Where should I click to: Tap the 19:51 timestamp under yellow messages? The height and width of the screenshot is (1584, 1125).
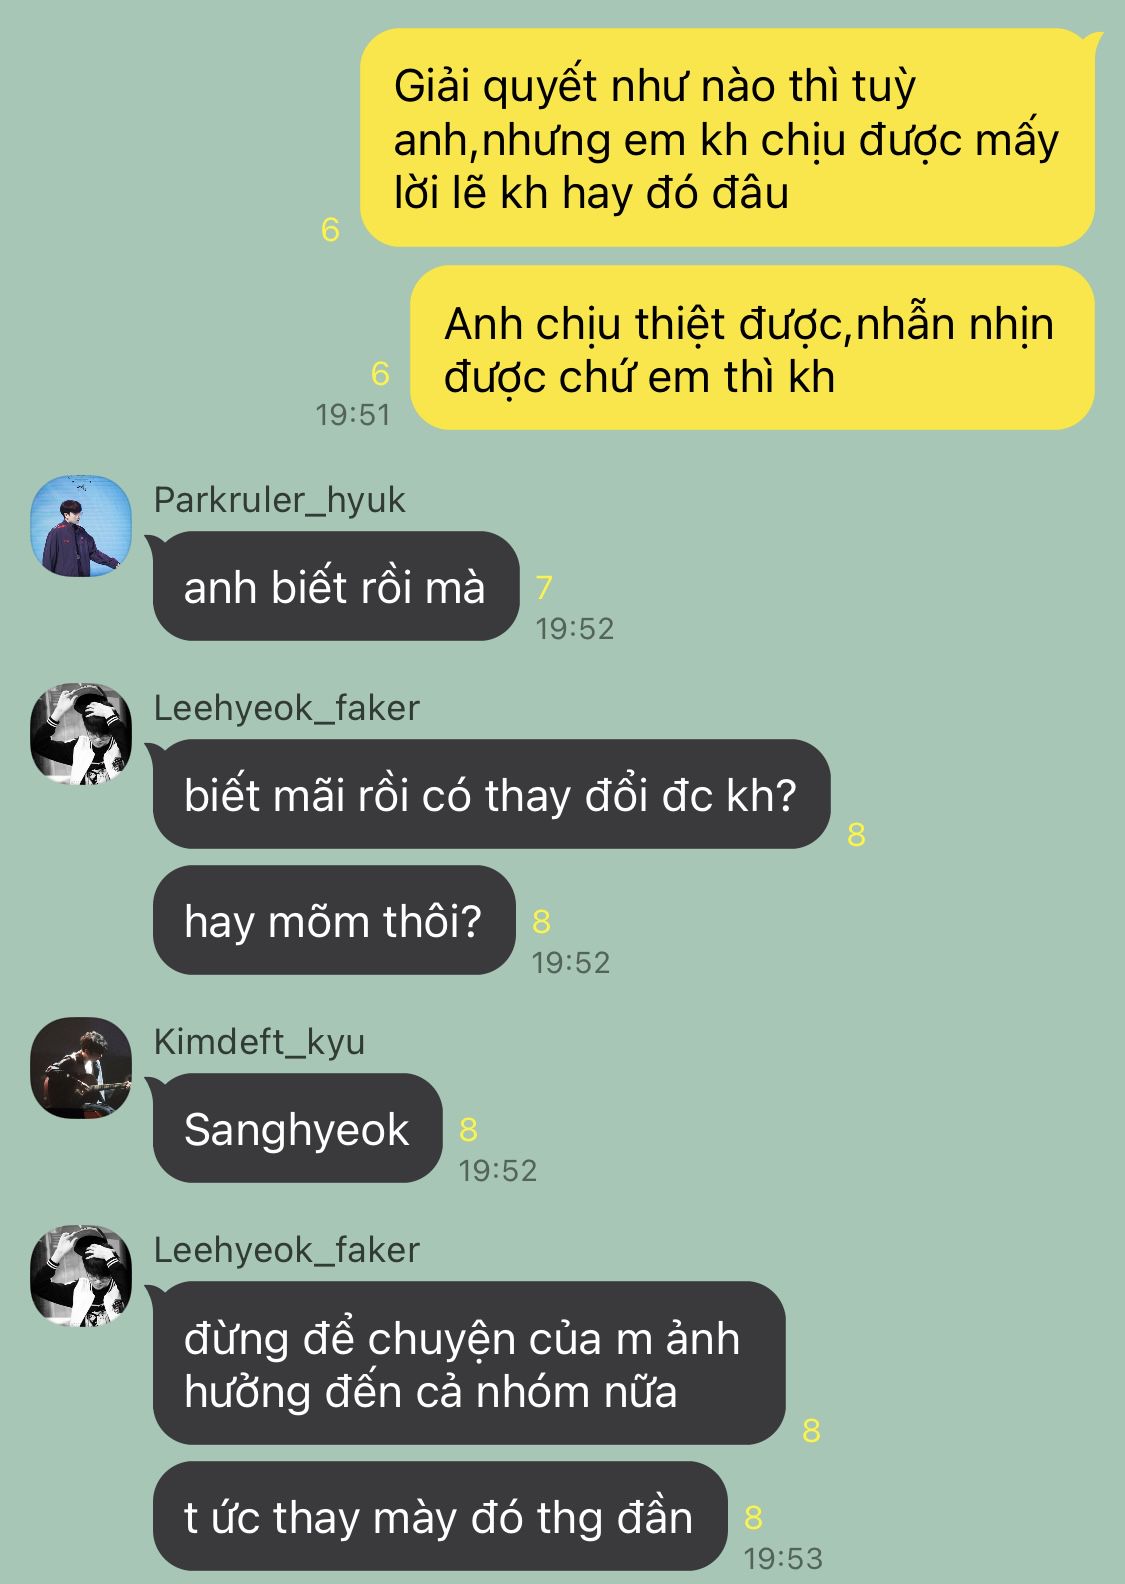pos(353,414)
